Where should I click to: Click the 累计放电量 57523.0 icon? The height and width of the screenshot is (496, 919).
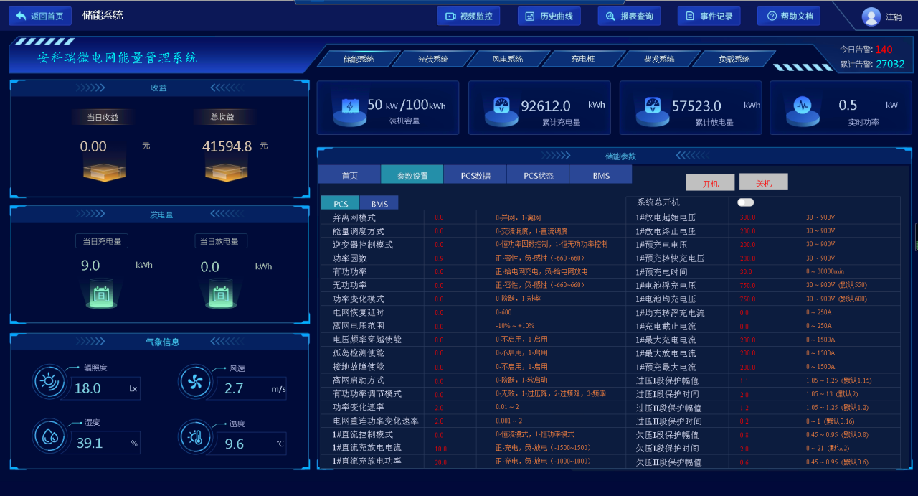tap(652, 110)
